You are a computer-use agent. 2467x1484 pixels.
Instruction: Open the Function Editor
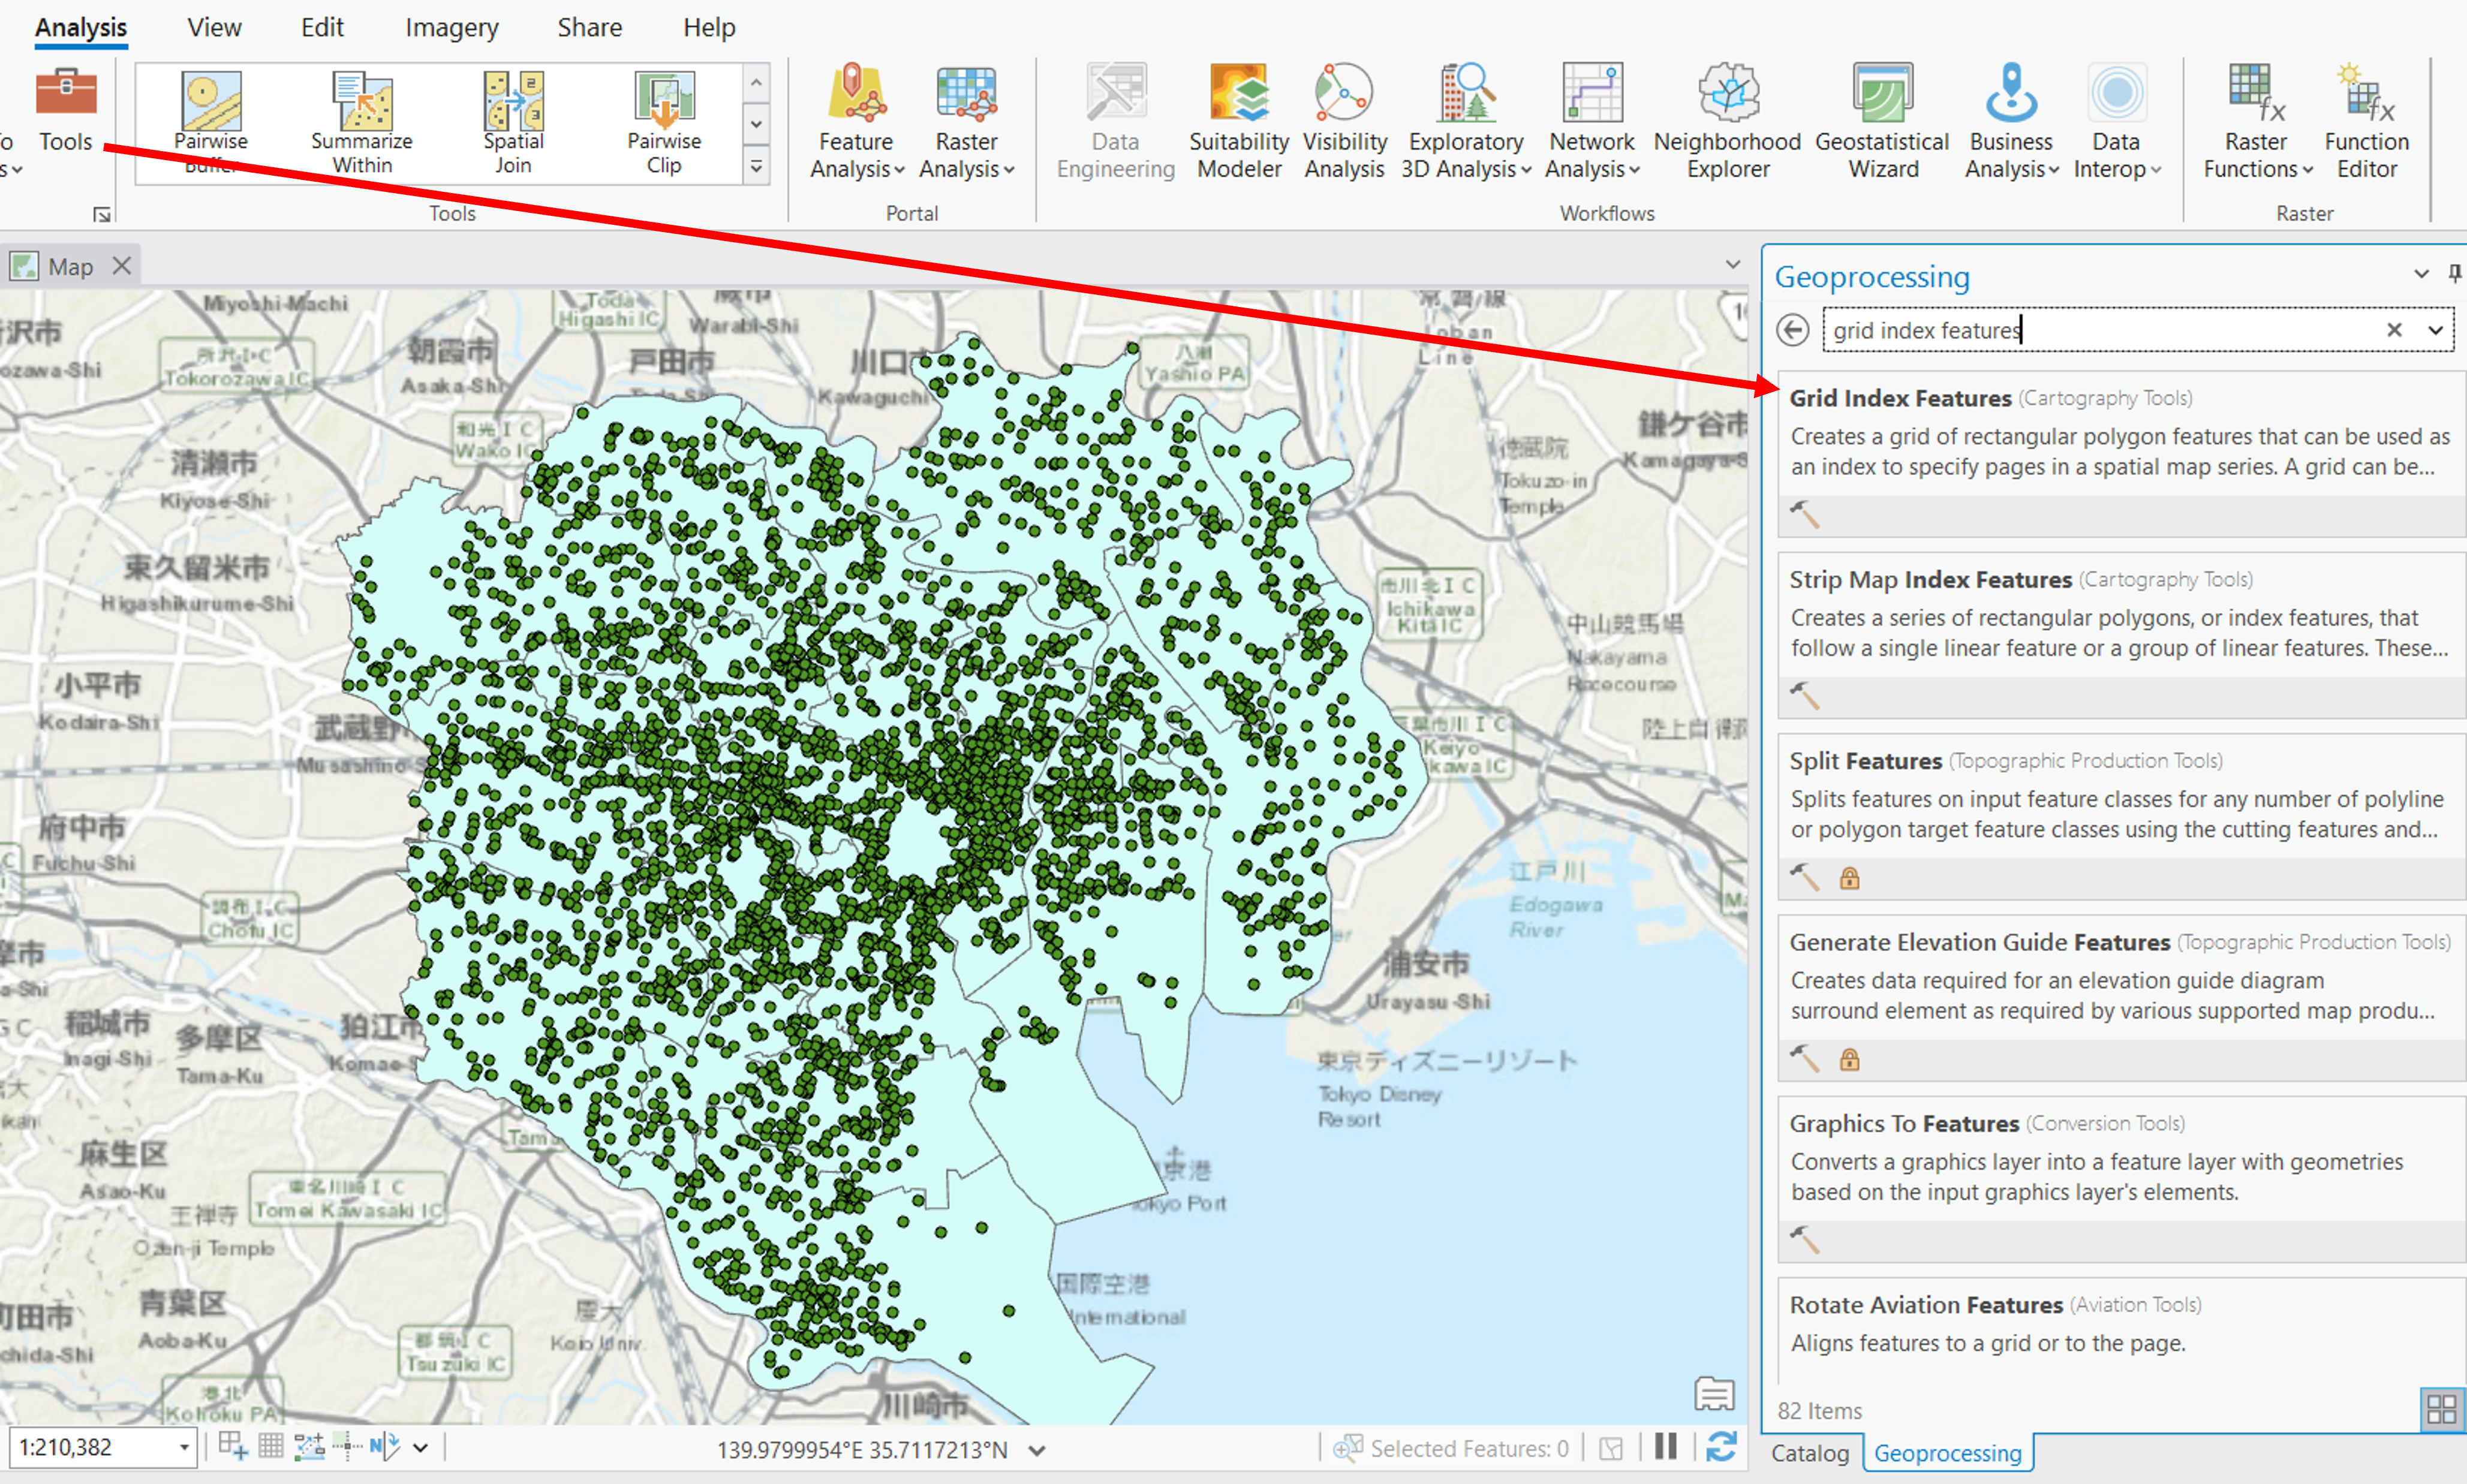(2366, 121)
